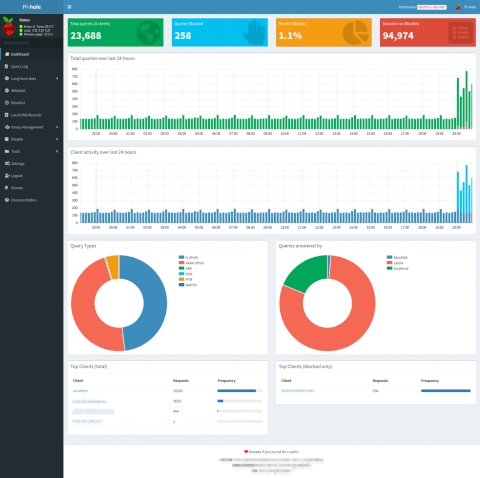This screenshot has height=478, width=480.
Task: Open the Pi-hole brand title in the header
Action: [32, 7]
